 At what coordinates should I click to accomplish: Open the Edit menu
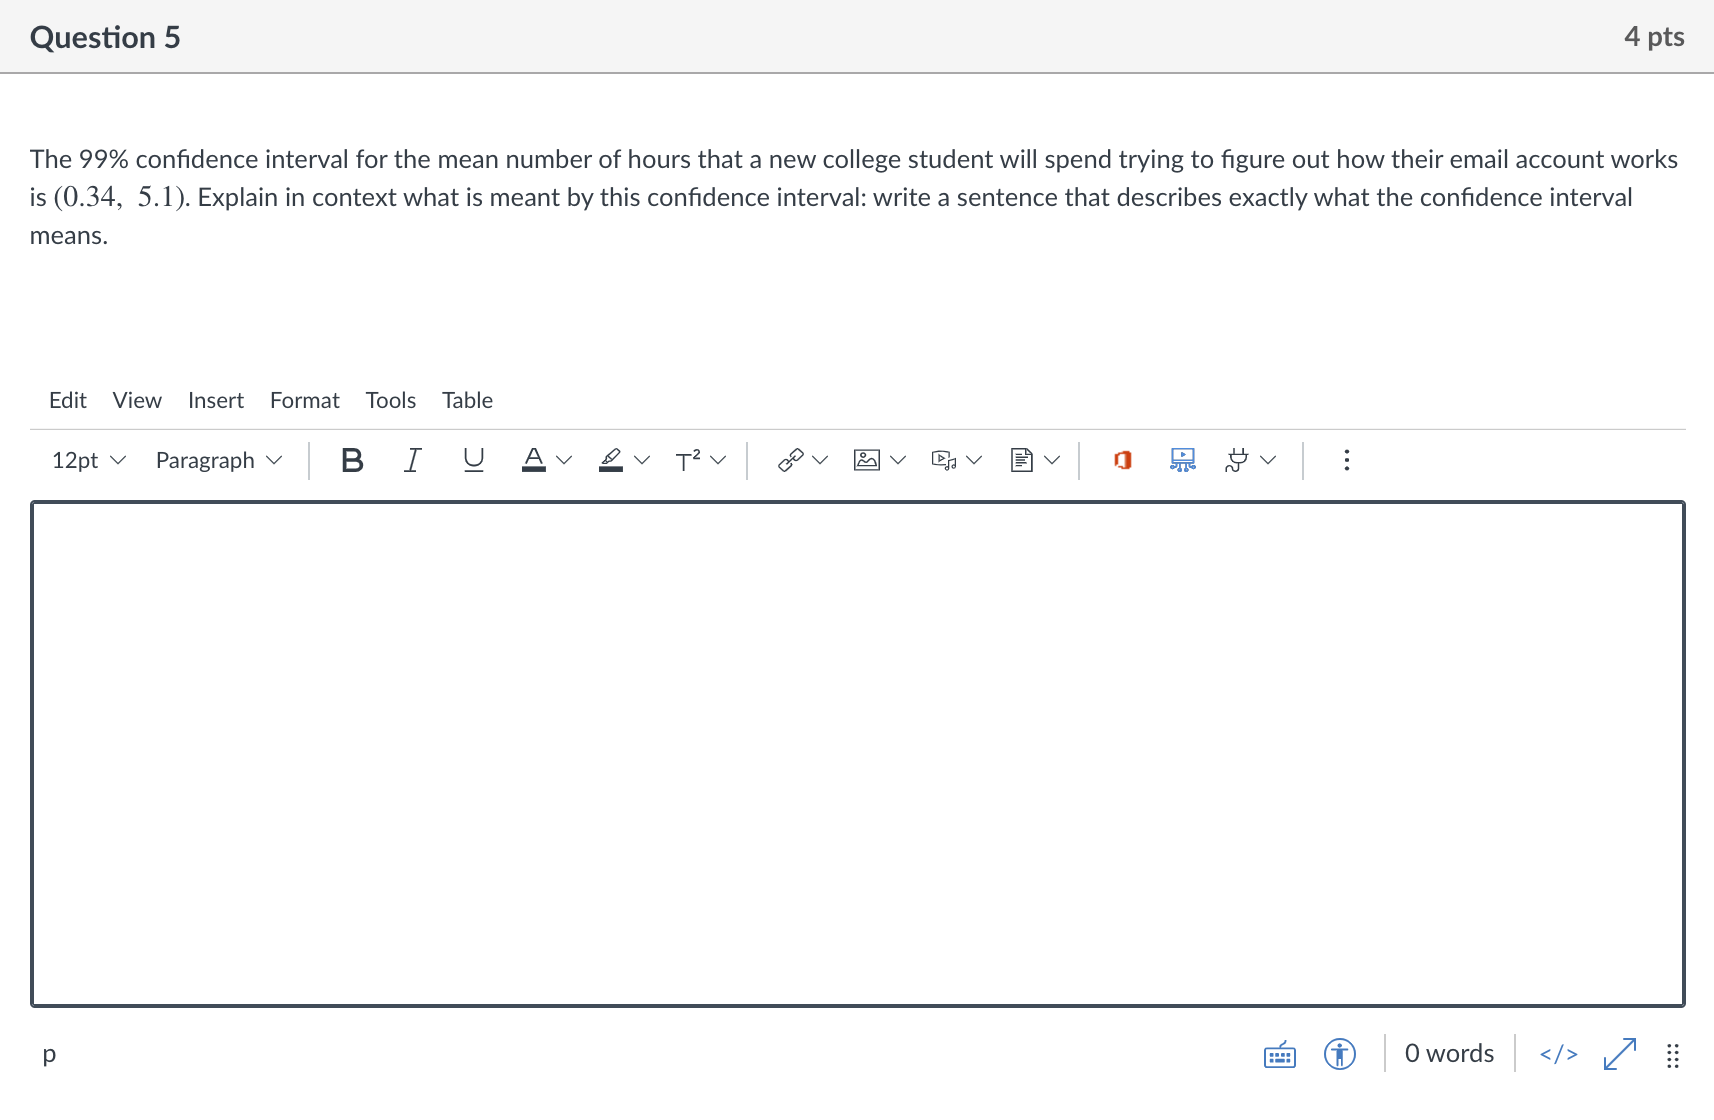68,400
